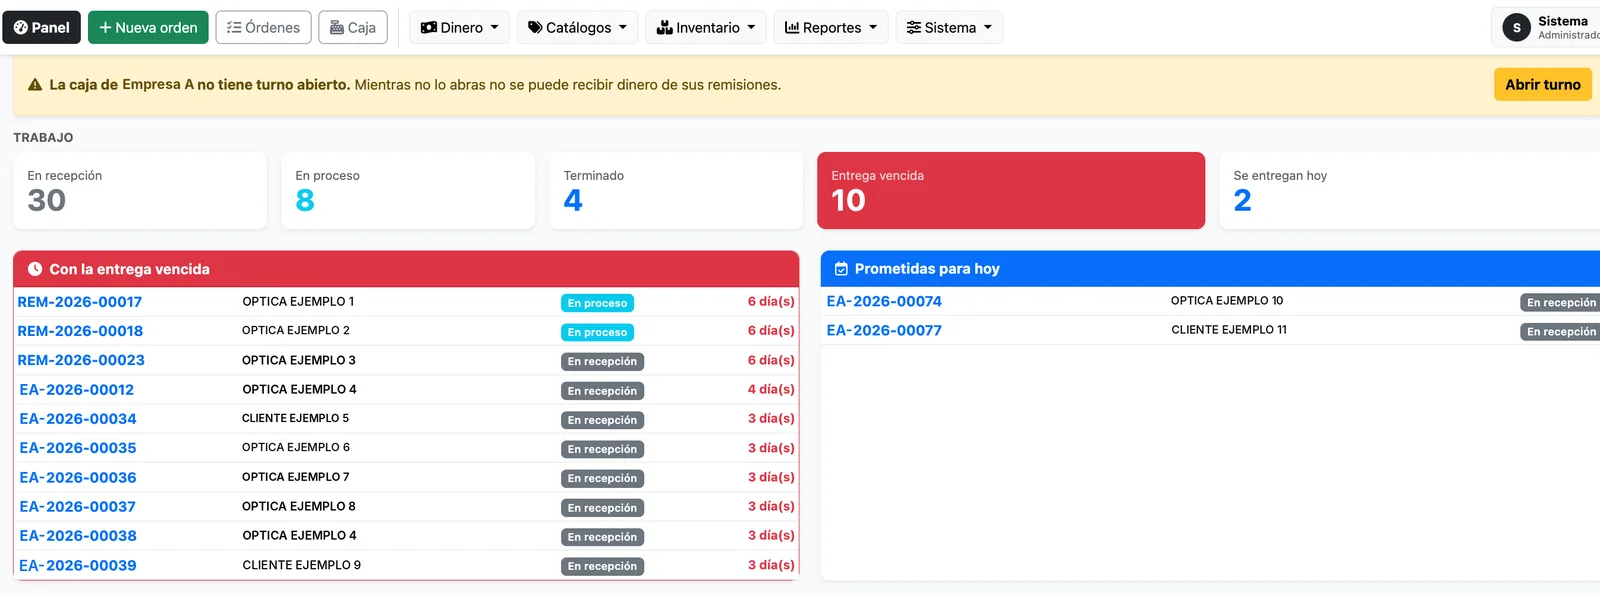The image size is (1600, 596).
Task: Open order REM-2026-00017
Action: [80, 302]
